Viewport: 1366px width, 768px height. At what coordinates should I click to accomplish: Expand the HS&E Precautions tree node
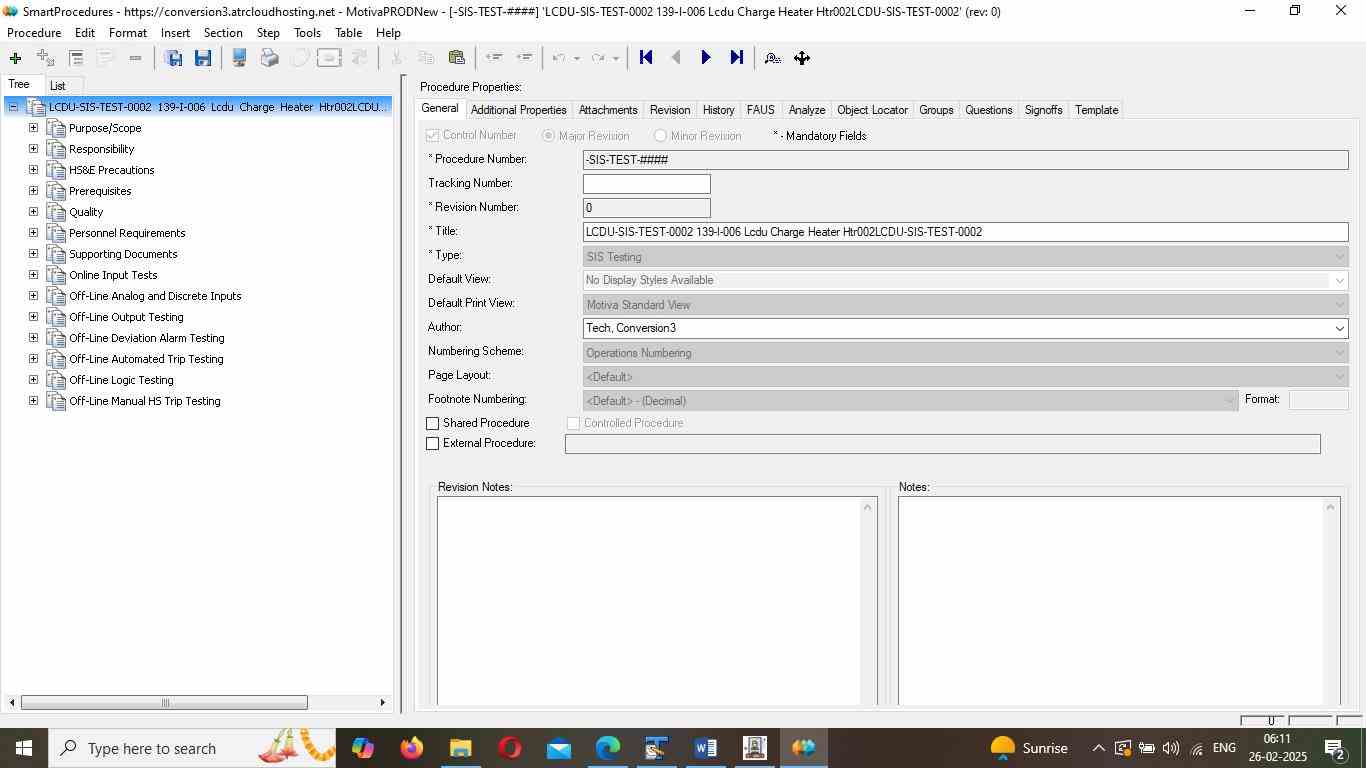coord(33,170)
